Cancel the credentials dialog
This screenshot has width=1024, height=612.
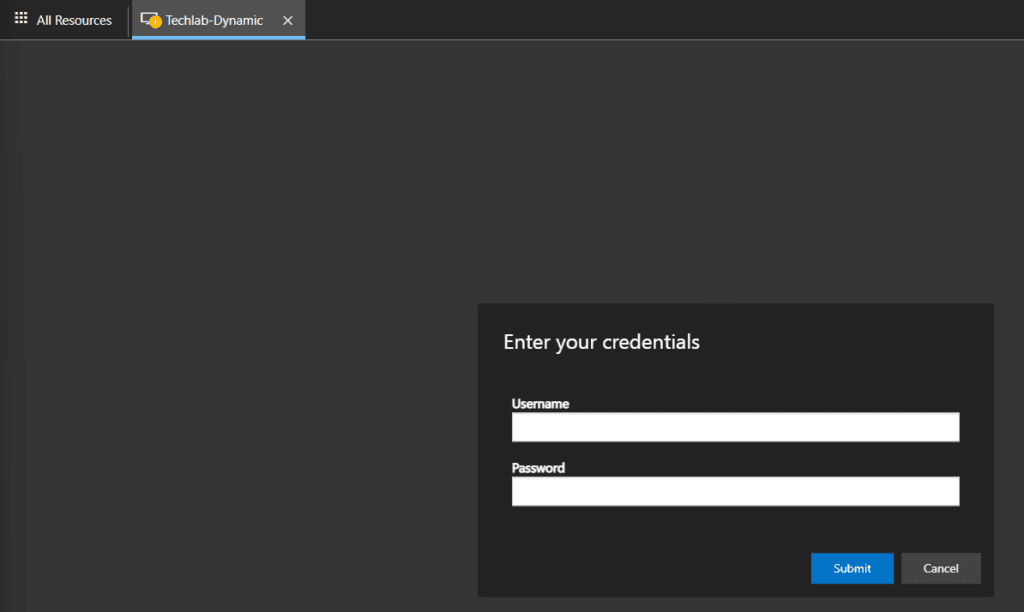(940, 568)
